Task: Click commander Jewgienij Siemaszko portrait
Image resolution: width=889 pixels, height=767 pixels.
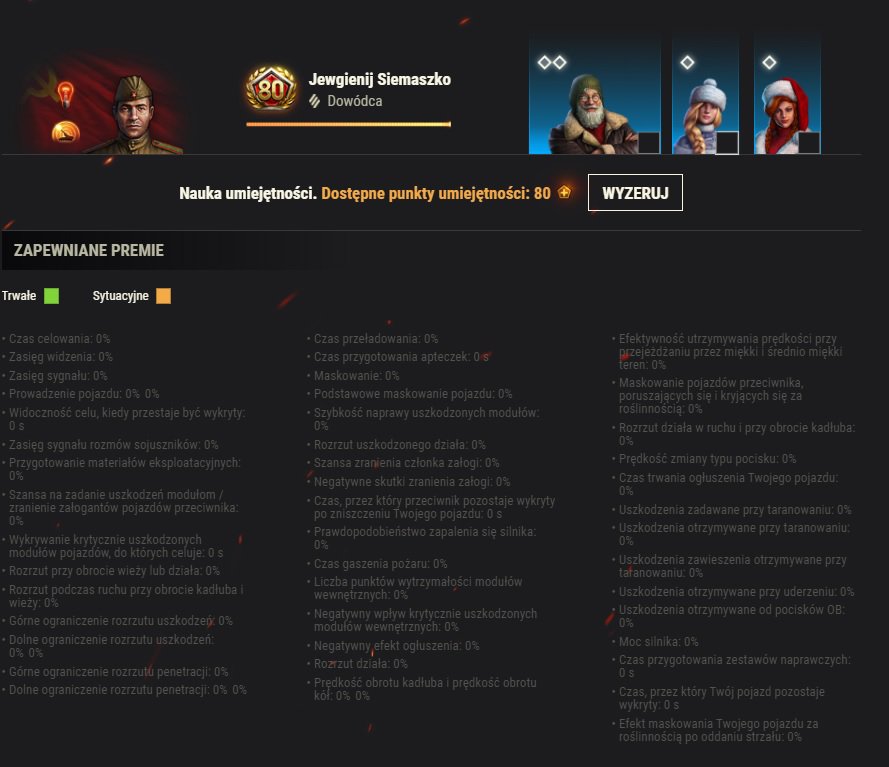Action: click(x=134, y=115)
